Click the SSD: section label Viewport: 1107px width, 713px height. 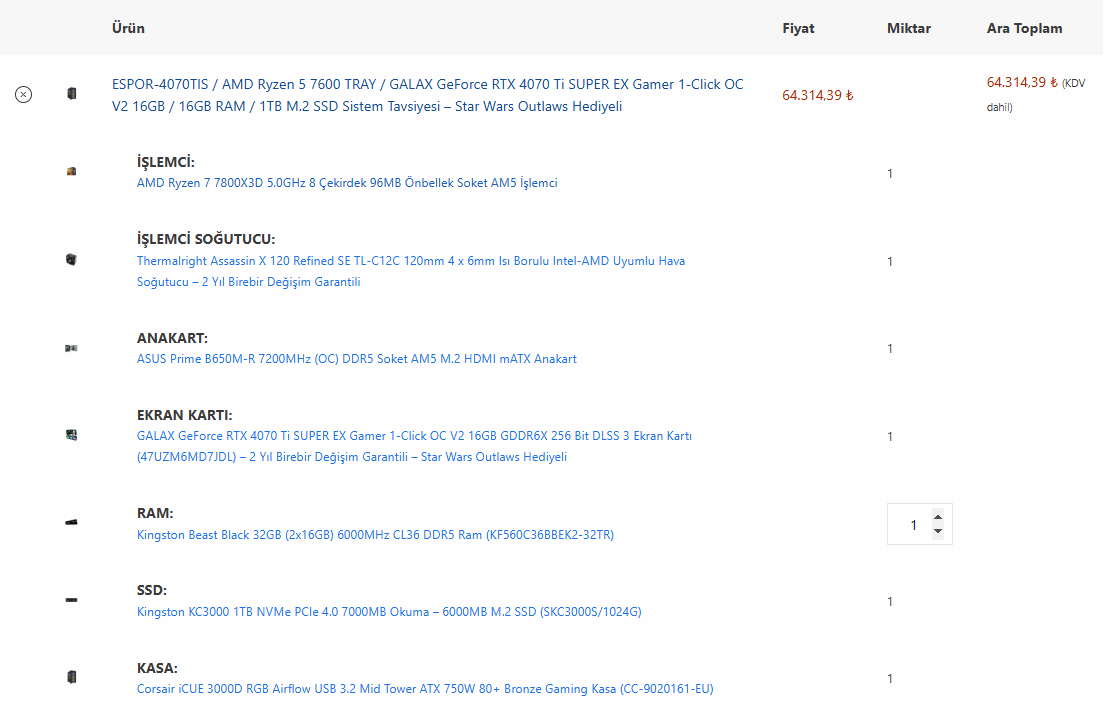coord(152,590)
